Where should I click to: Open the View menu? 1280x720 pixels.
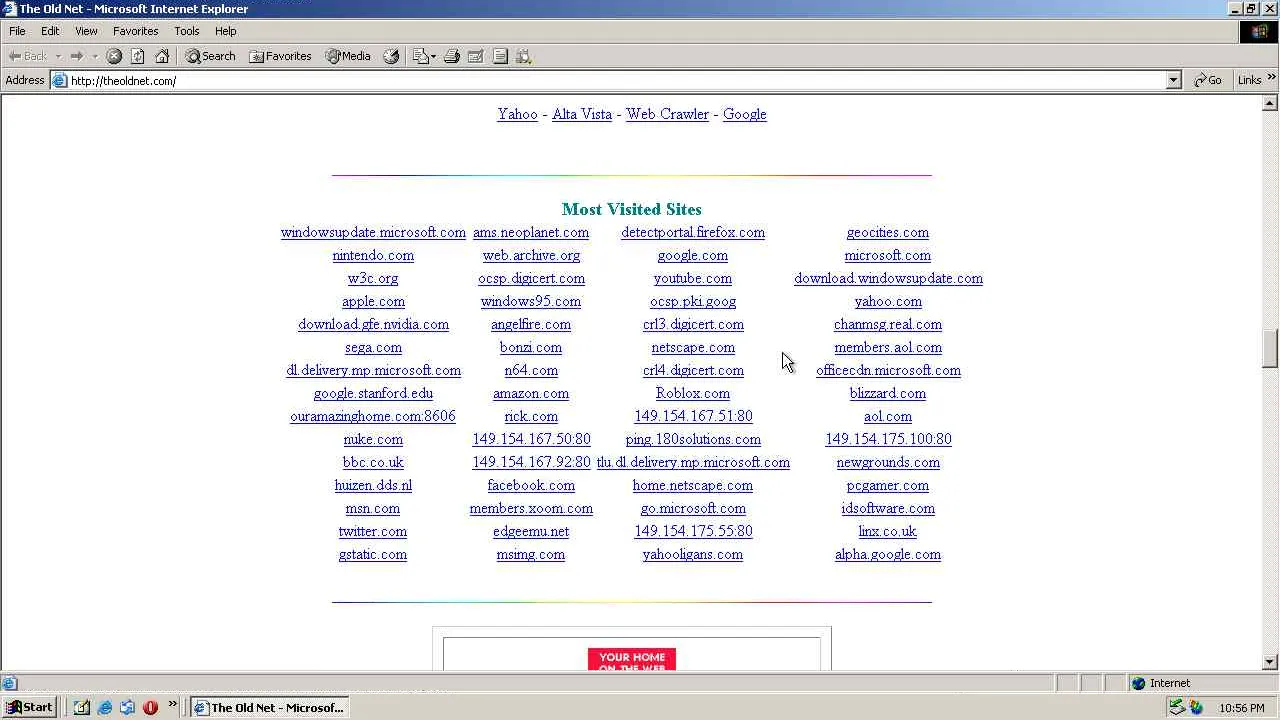86,31
